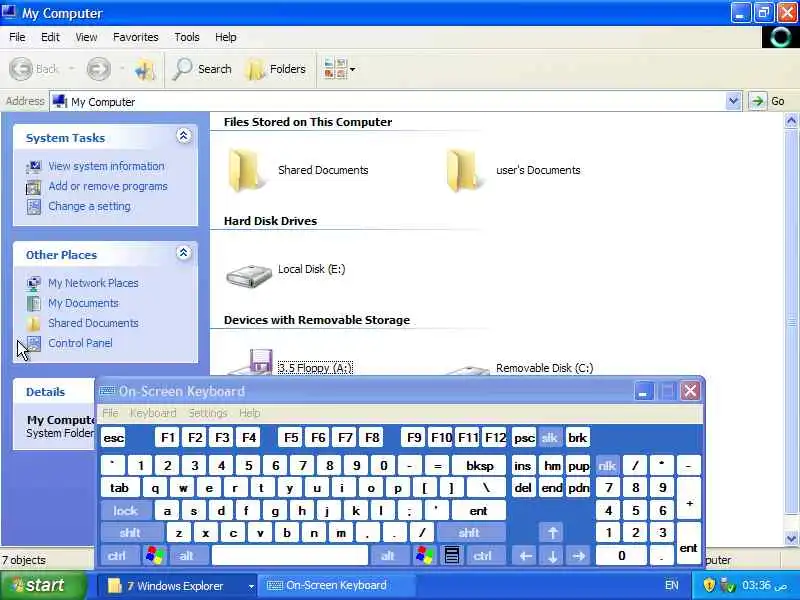The image size is (800, 600).
Task: Open the Start menu
Action: point(43,585)
